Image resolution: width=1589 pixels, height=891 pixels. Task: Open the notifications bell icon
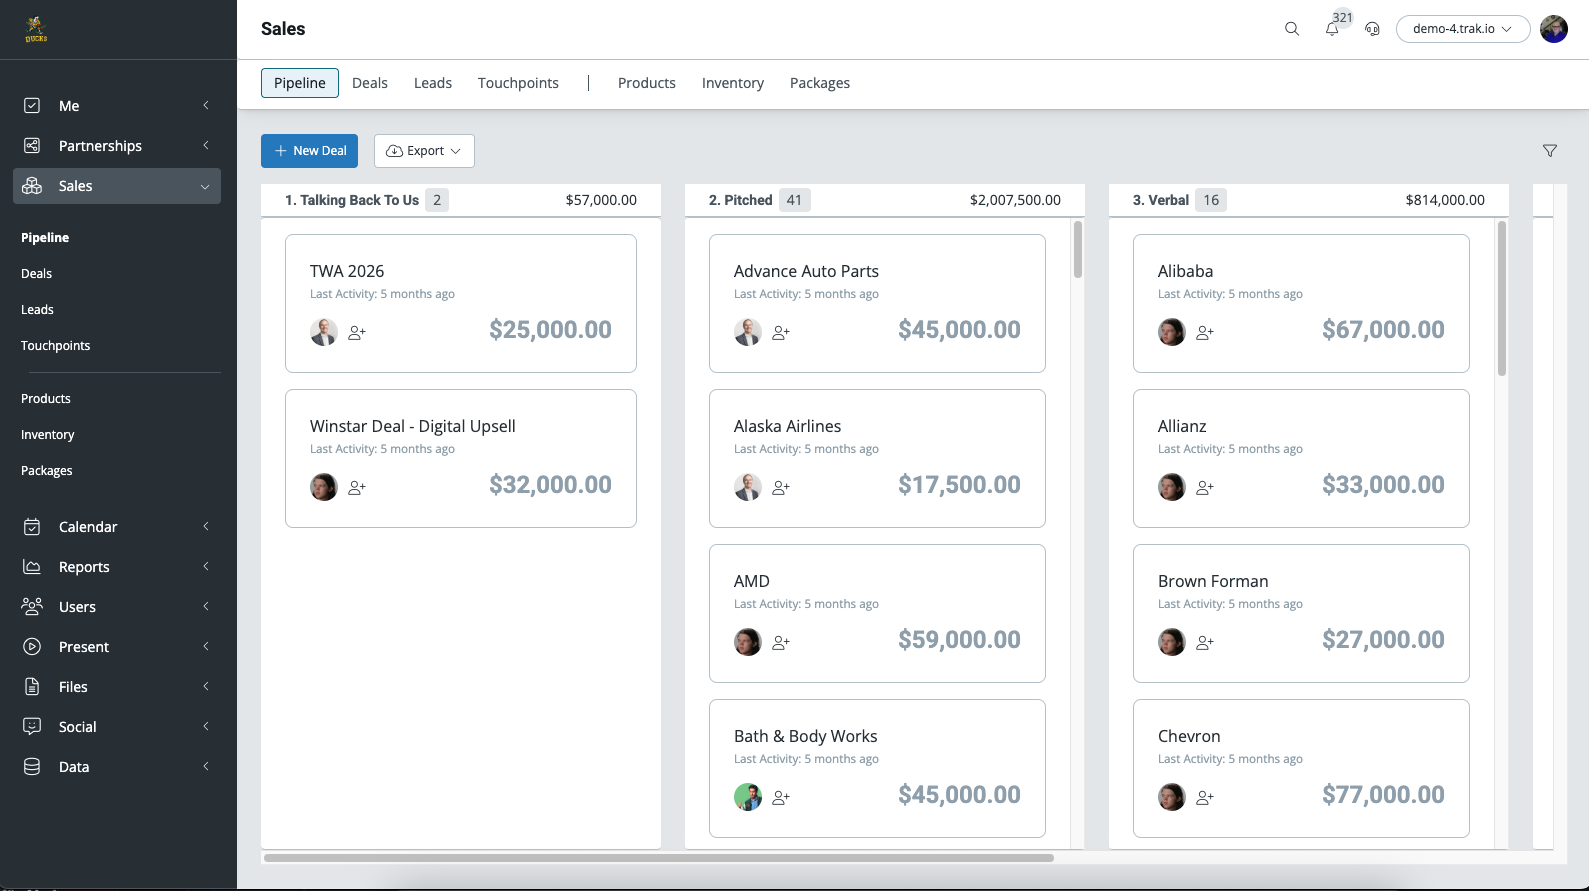(1332, 29)
